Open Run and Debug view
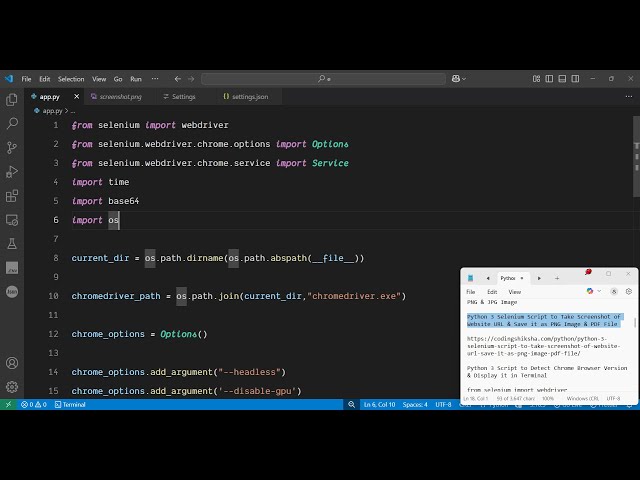The image size is (640, 480). point(12,171)
